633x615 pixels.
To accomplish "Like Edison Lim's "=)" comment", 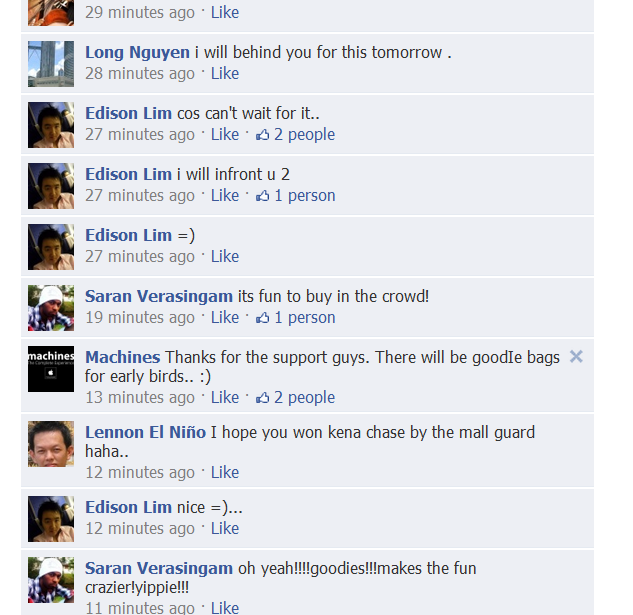I will point(225,256).
